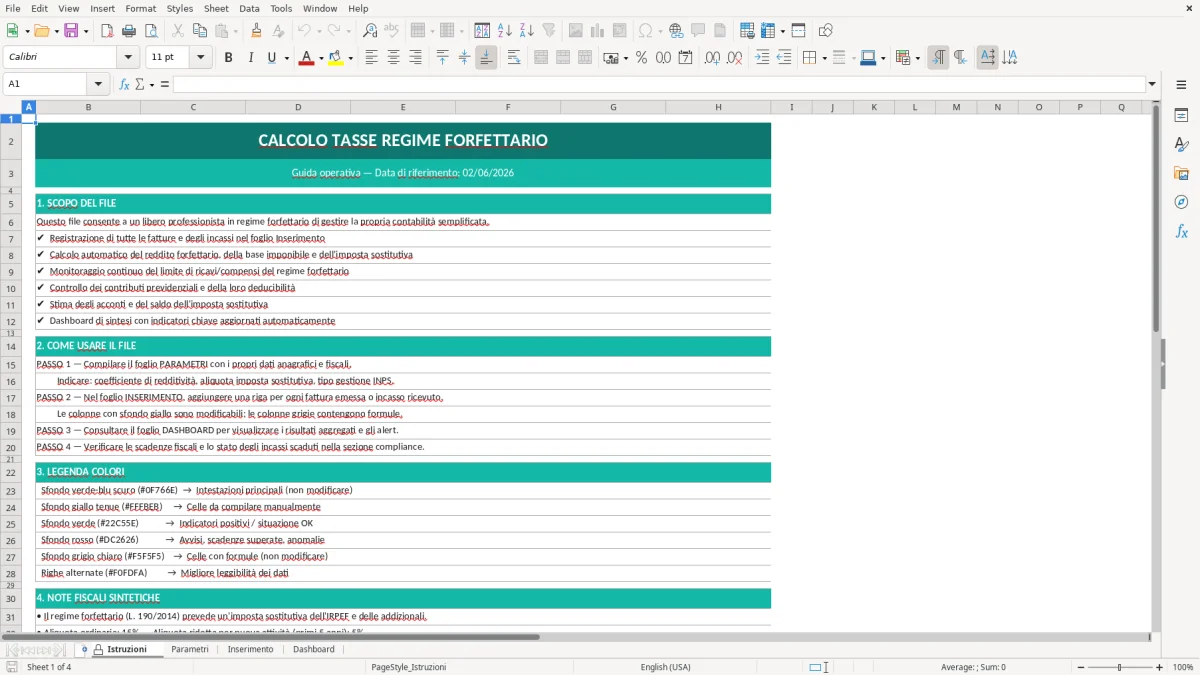Viewport: 1200px width, 675px height.
Task: Insert a hyperlink
Action: pos(676,31)
